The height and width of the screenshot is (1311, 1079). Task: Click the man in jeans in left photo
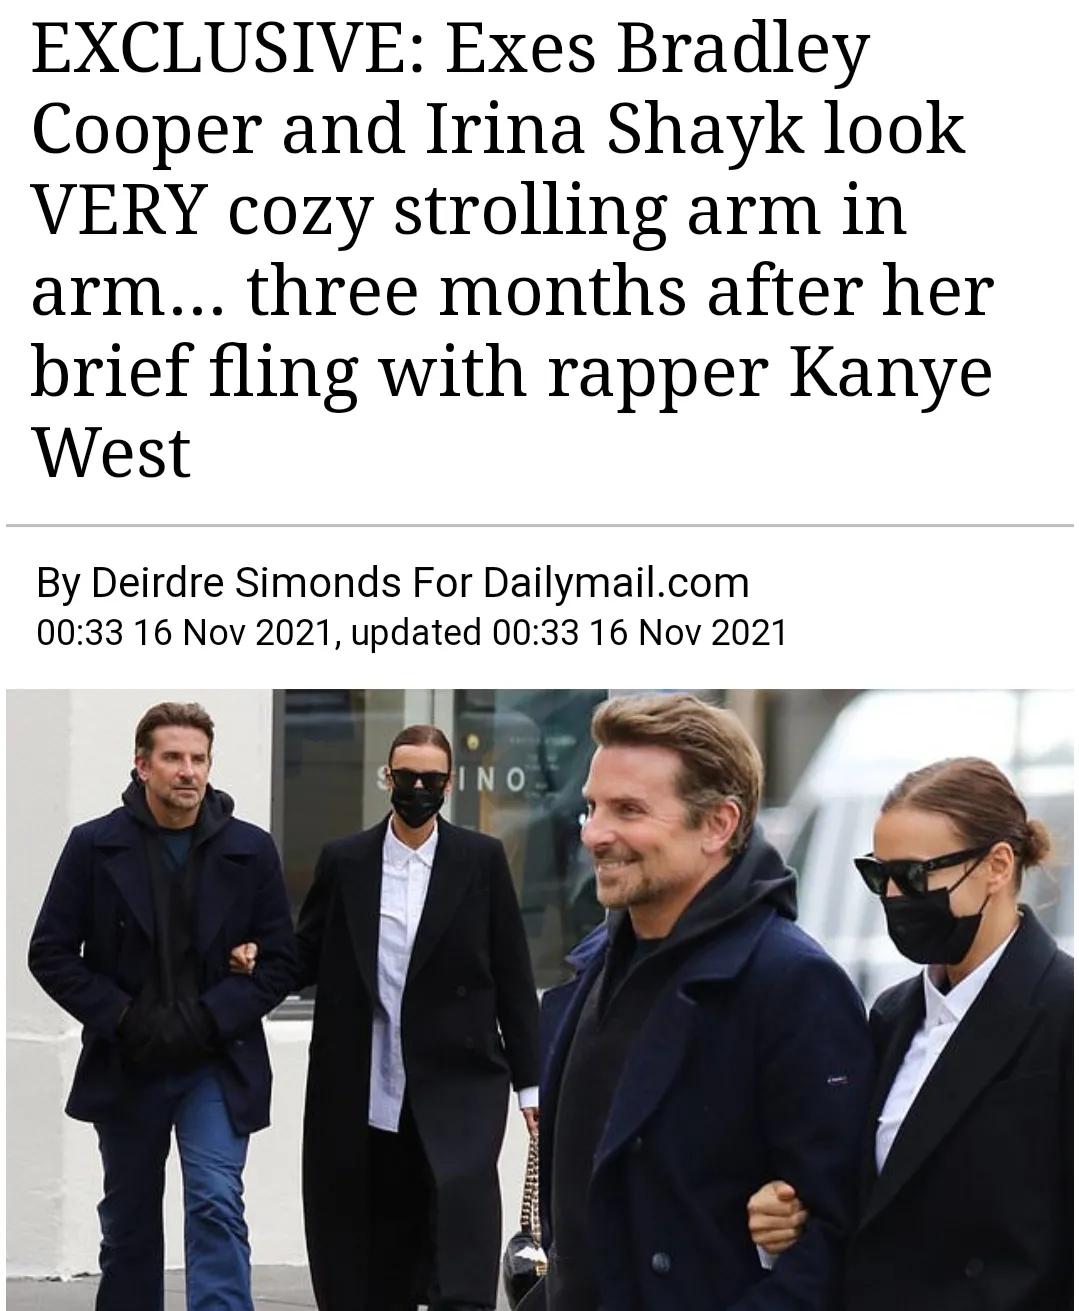point(160,1000)
